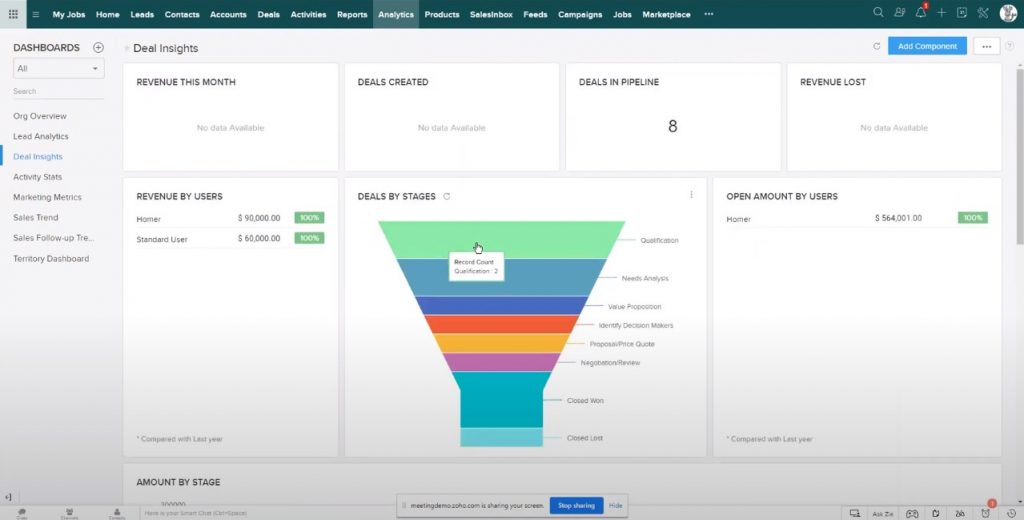Image resolution: width=1024 pixels, height=520 pixels.
Task: Open global search magnifier icon
Action: pyautogui.click(x=878, y=12)
